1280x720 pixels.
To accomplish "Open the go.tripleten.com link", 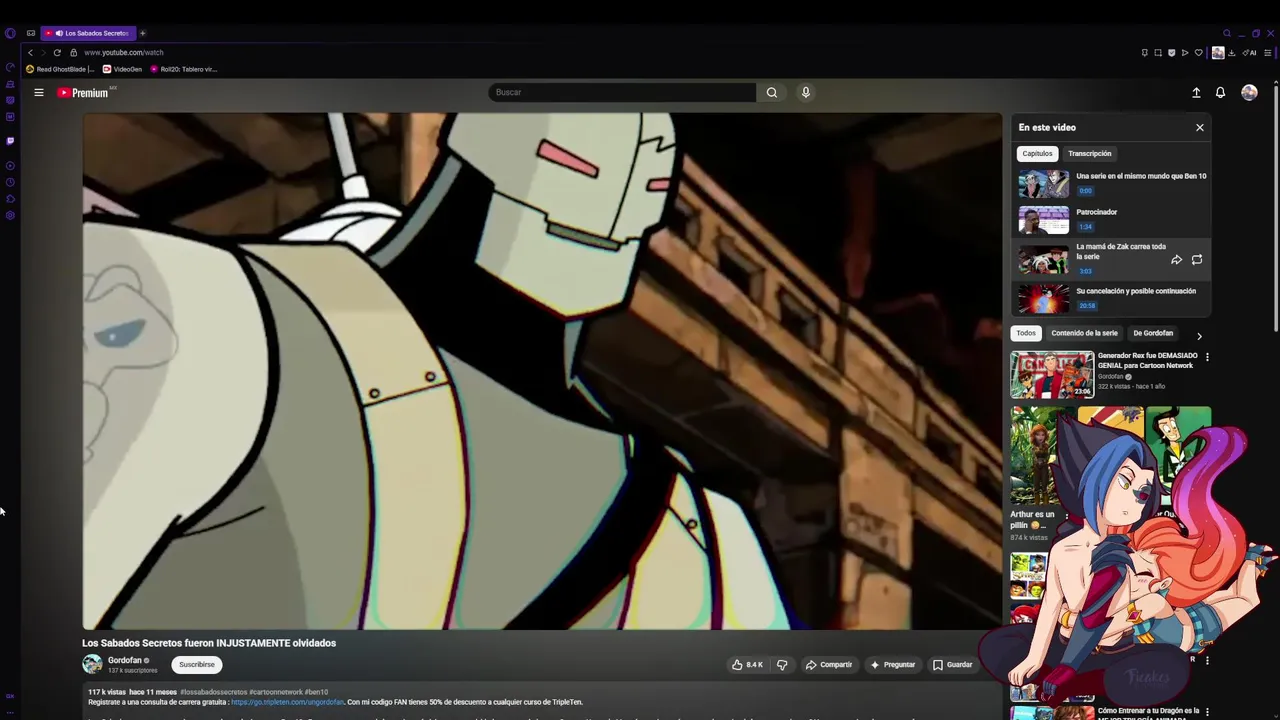I will [x=287, y=702].
